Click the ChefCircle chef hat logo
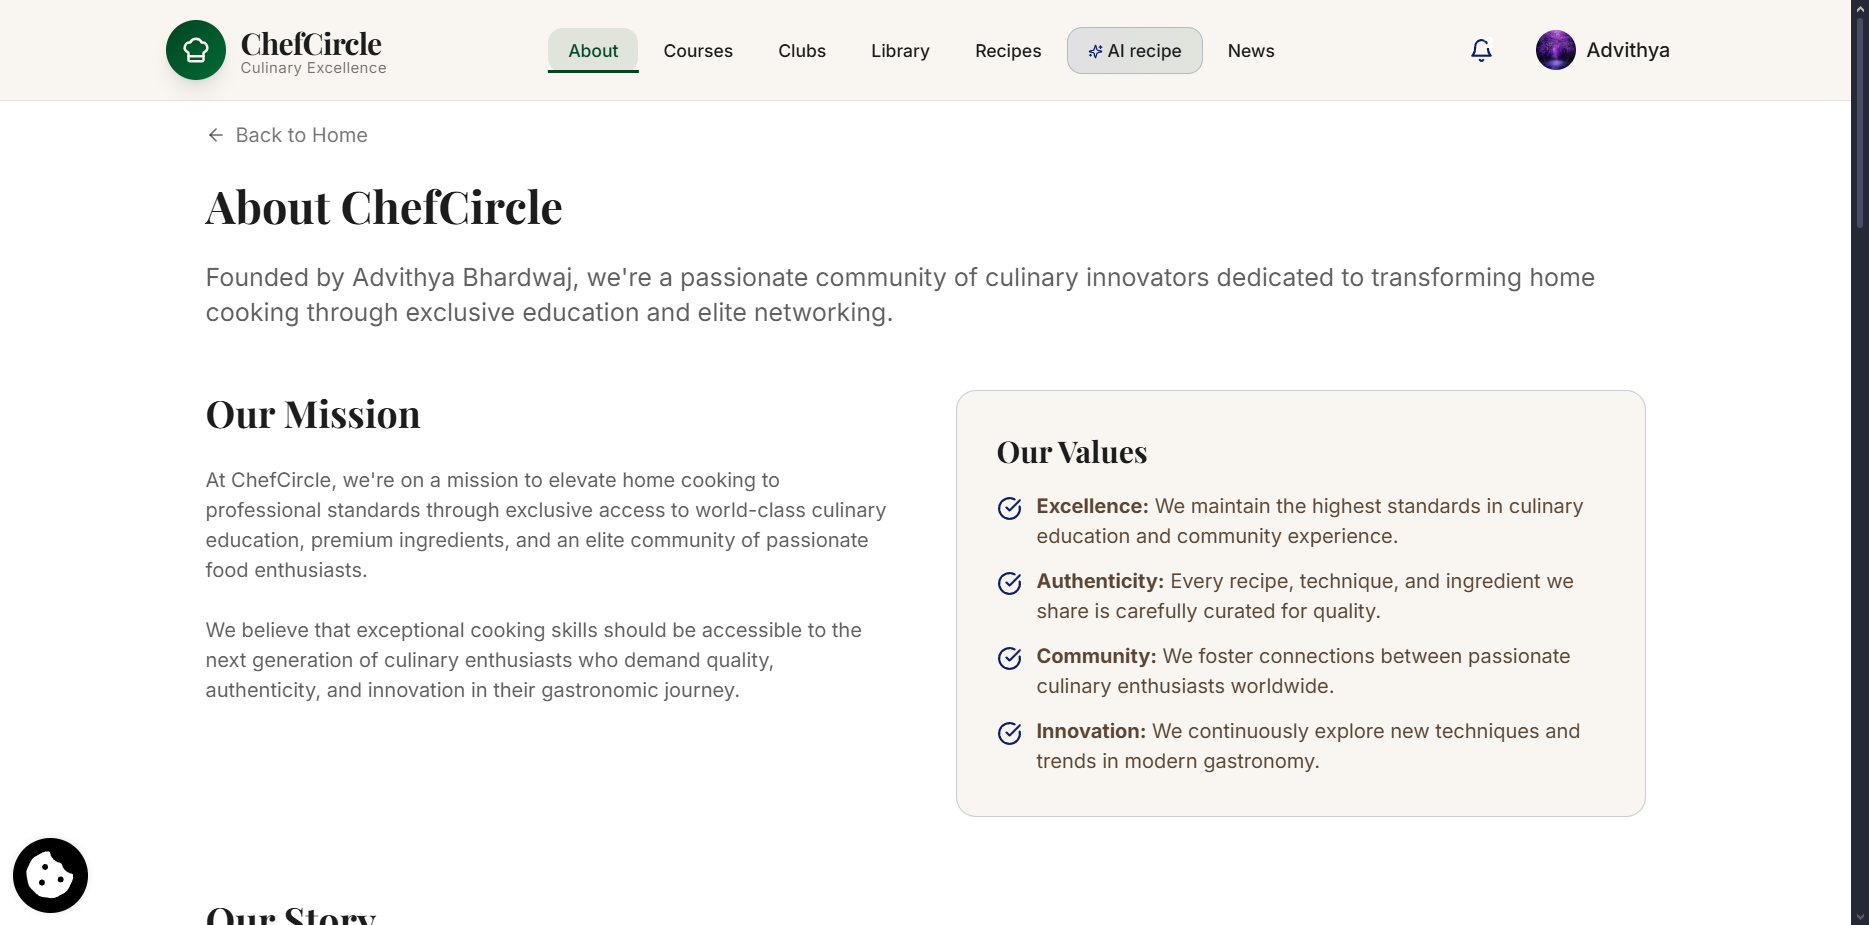Viewport: 1869px width, 925px height. tap(196, 50)
